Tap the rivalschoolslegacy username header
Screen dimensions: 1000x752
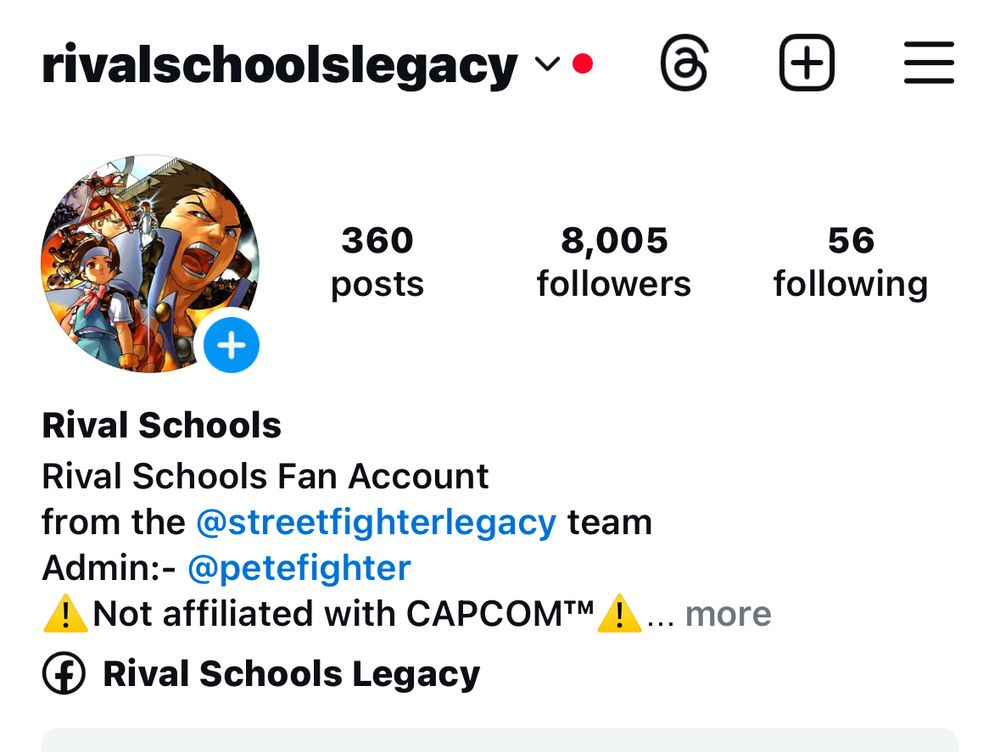point(279,66)
